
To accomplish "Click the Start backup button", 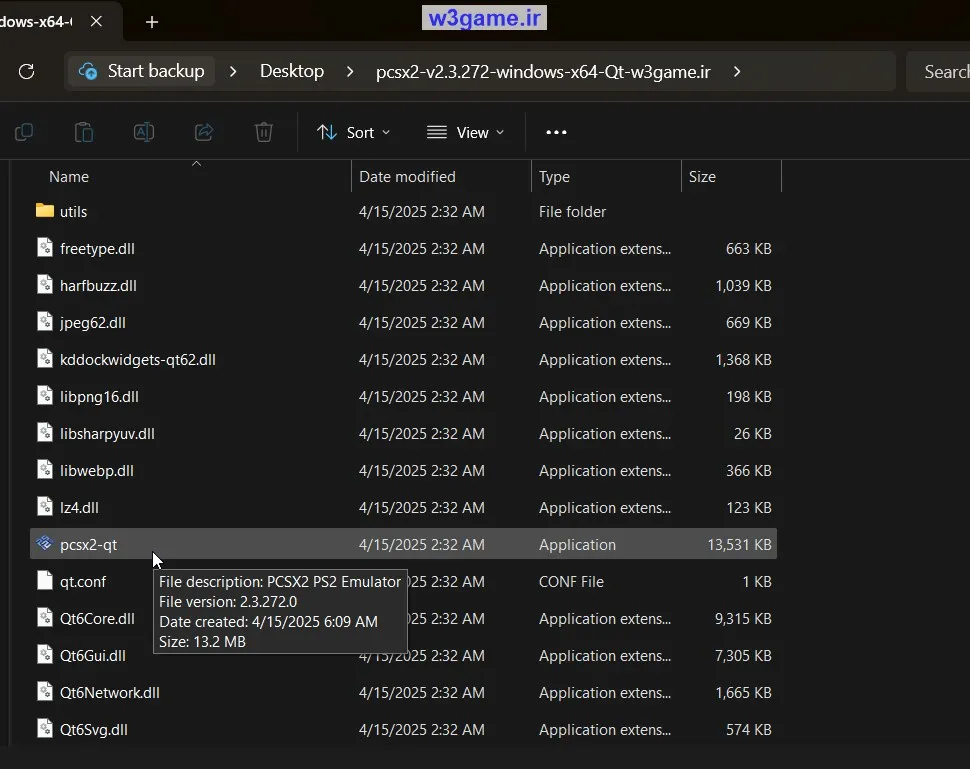I will click(x=141, y=71).
